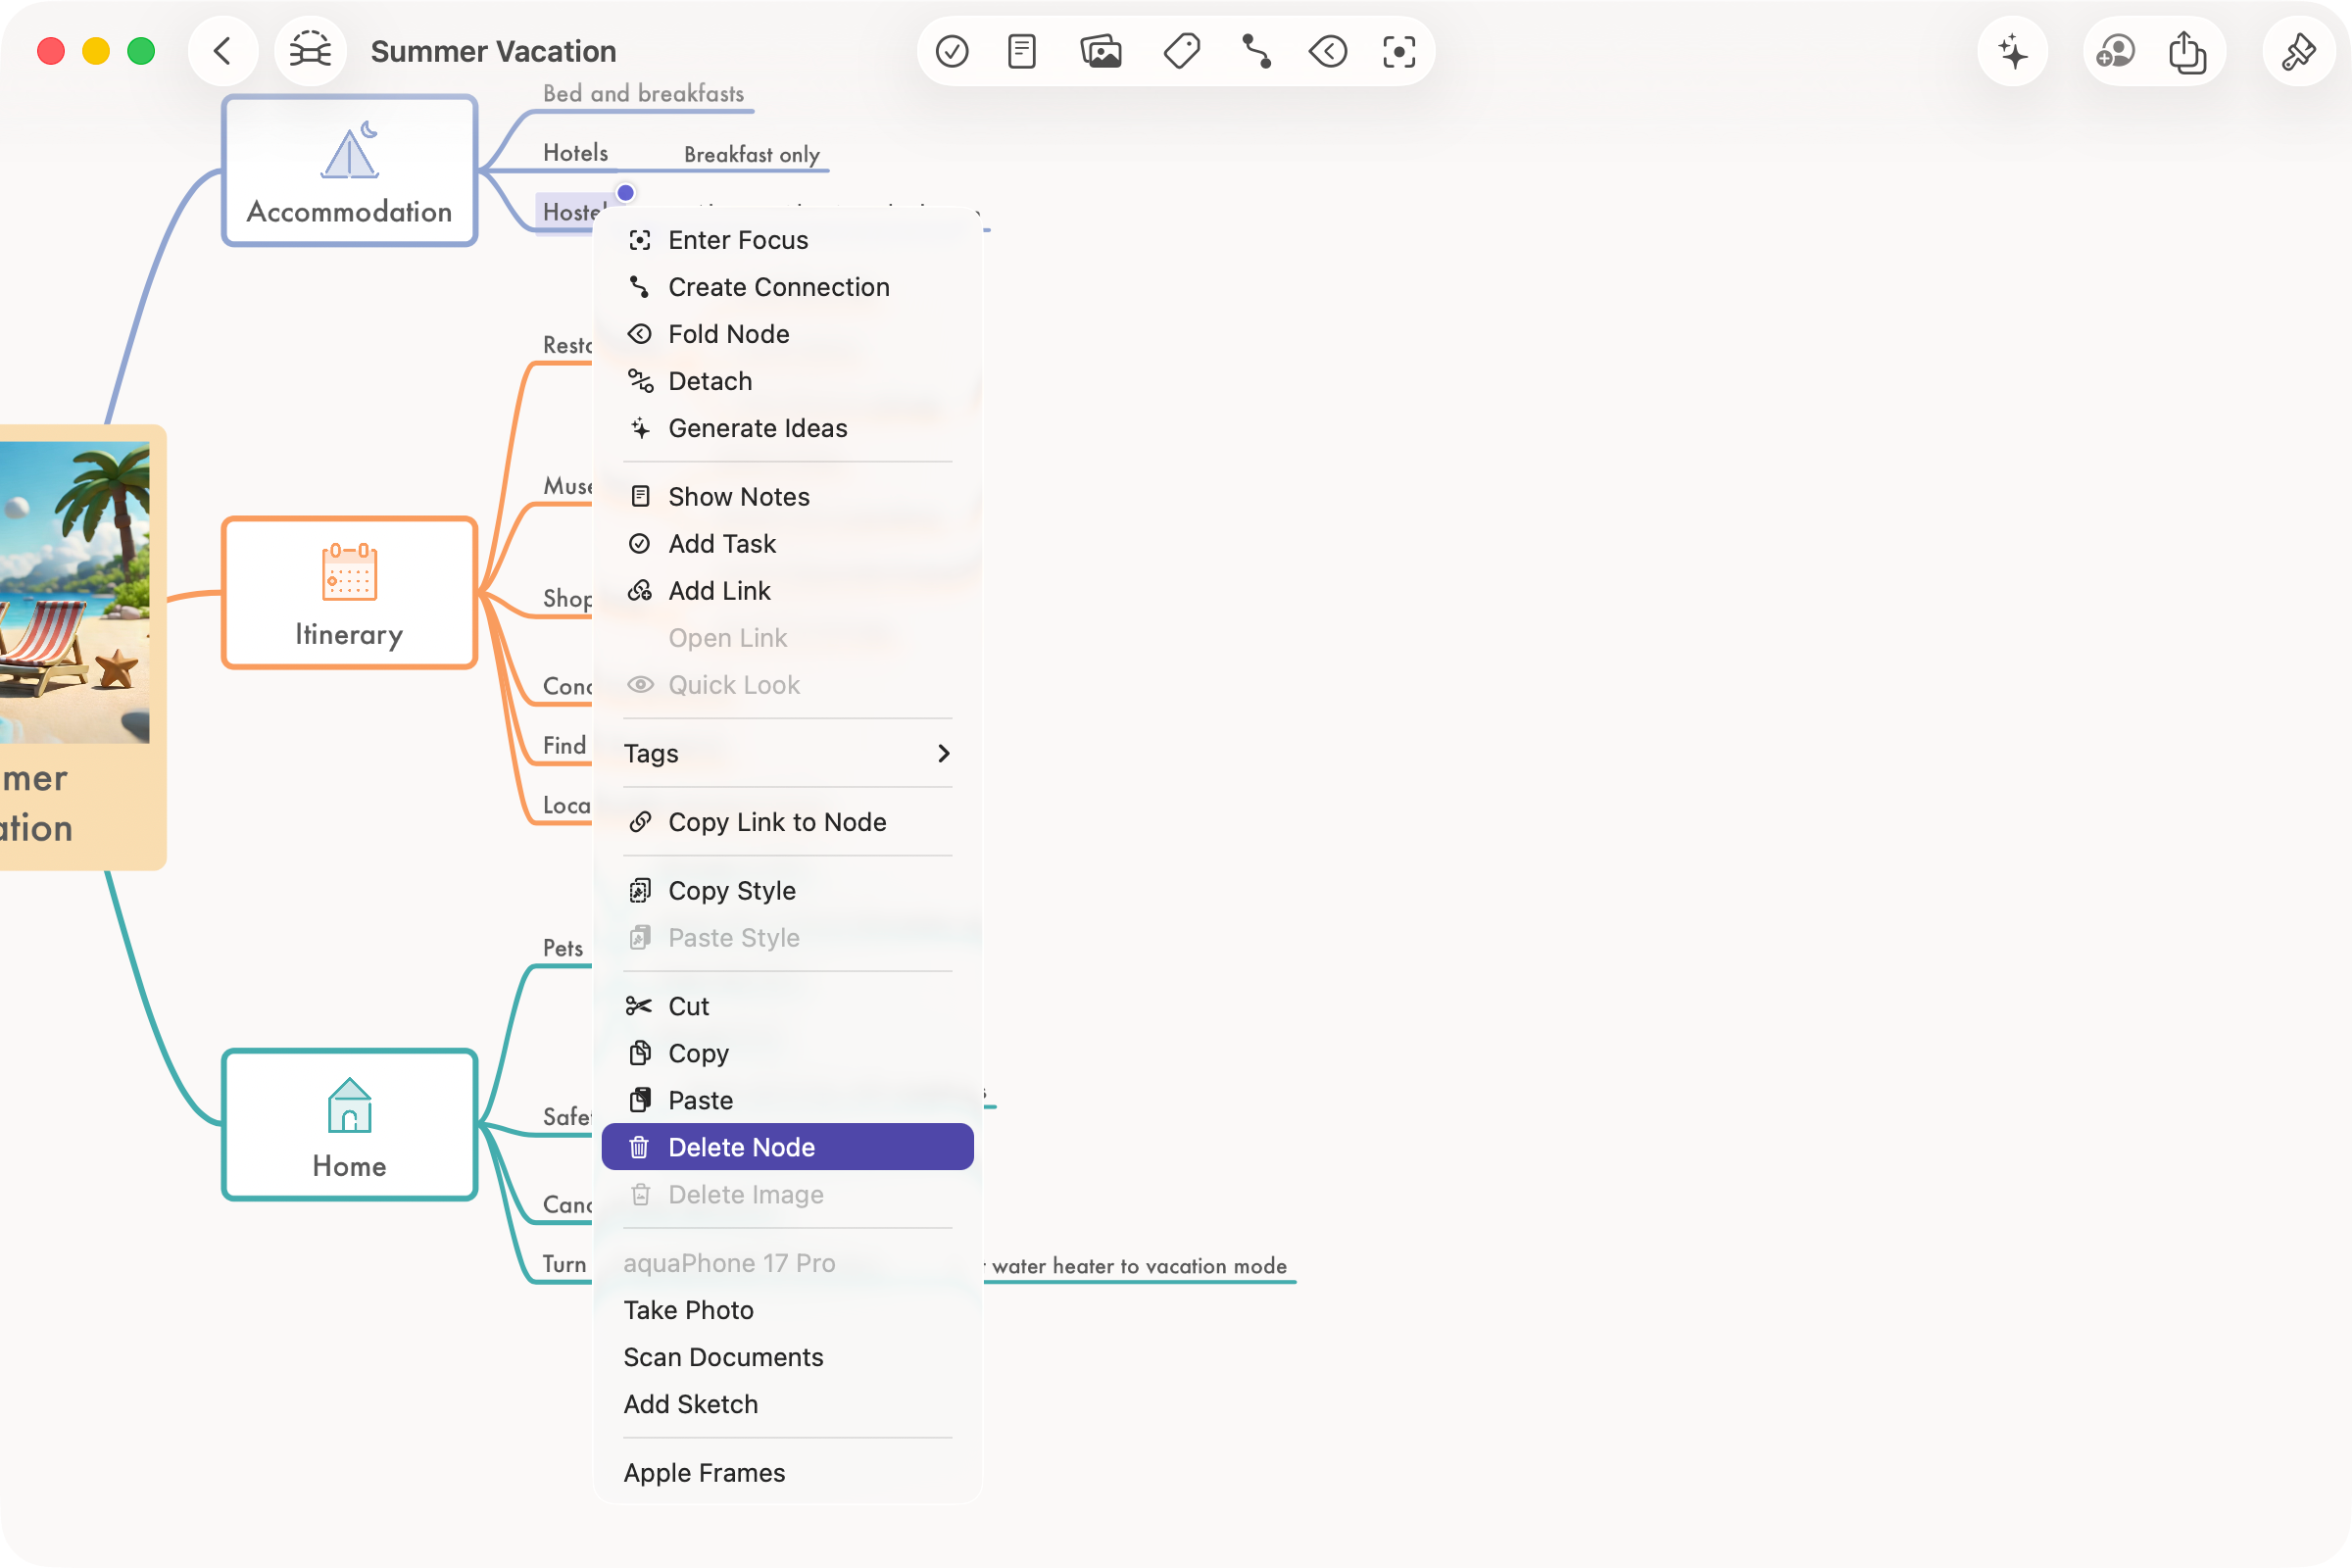Choose Copy from the context menu
Screen dimensions: 2352x1568
coord(787,1053)
